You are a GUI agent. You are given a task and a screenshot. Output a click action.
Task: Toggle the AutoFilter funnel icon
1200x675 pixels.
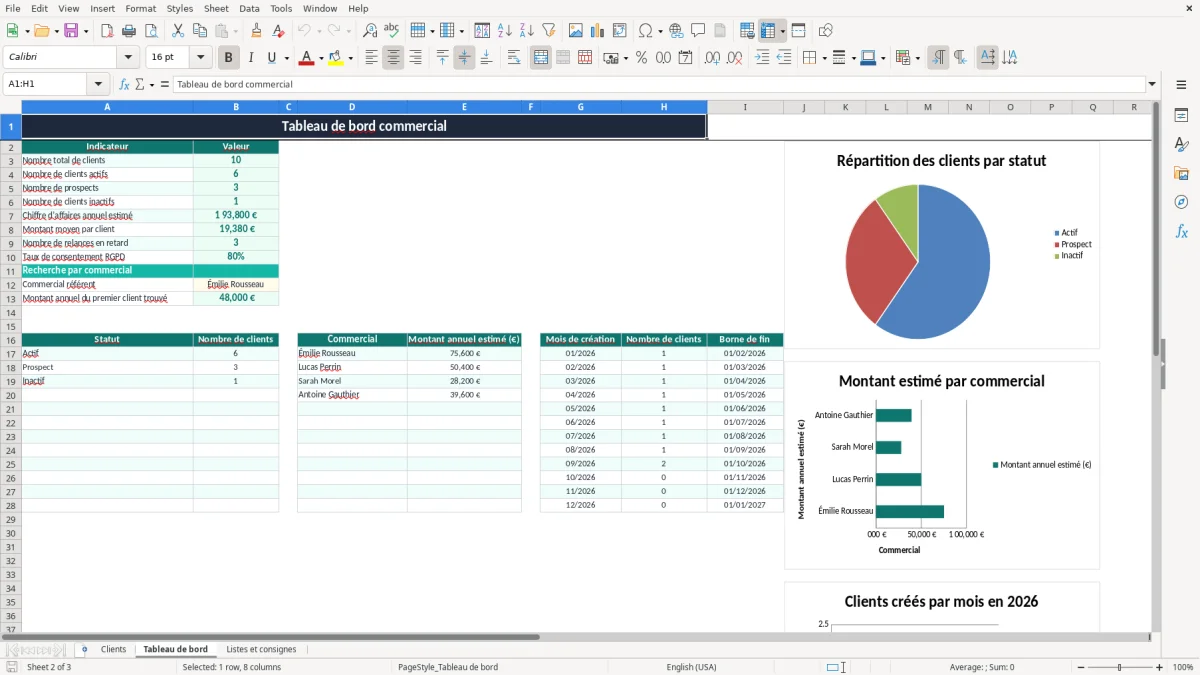pyautogui.click(x=548, y=31)
